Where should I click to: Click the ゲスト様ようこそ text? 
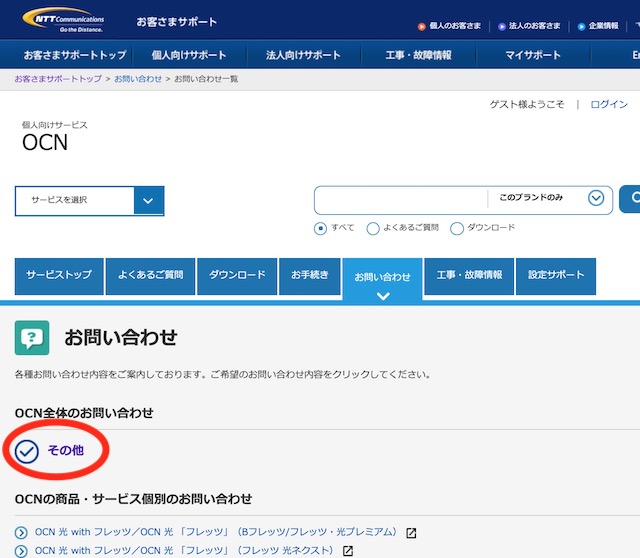pos(527,104)
